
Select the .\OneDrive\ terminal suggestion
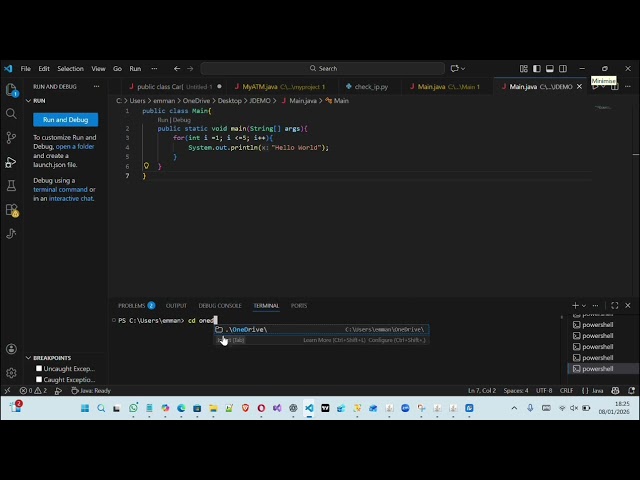coord(322,329)
